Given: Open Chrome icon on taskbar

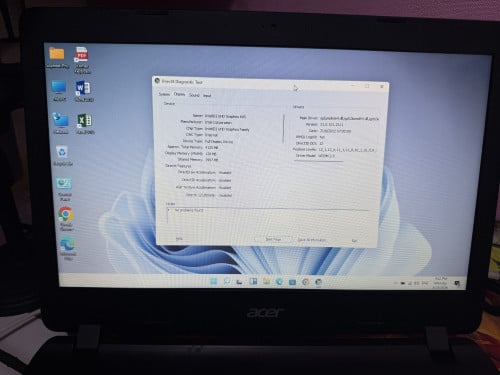Looking at the screenshot, I should (306, 282).
